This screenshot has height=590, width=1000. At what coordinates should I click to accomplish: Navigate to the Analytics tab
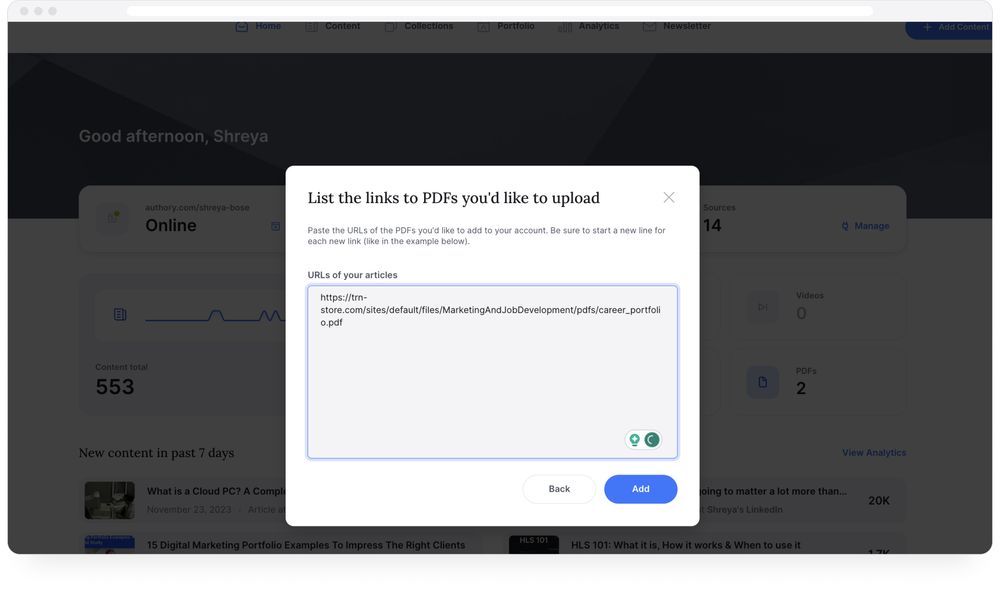[589, 26]
